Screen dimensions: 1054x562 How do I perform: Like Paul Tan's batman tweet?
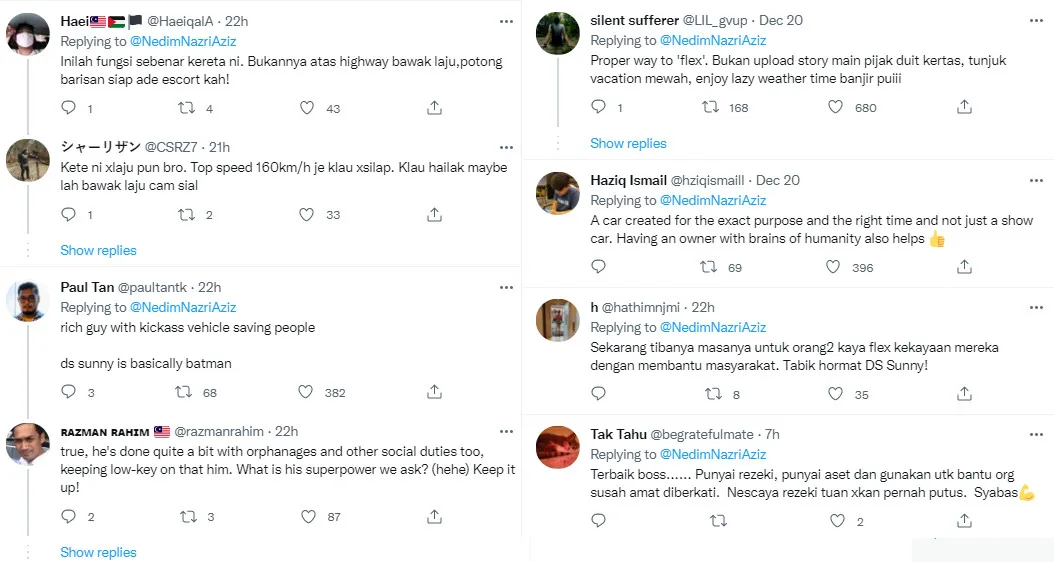click(308, 393)
